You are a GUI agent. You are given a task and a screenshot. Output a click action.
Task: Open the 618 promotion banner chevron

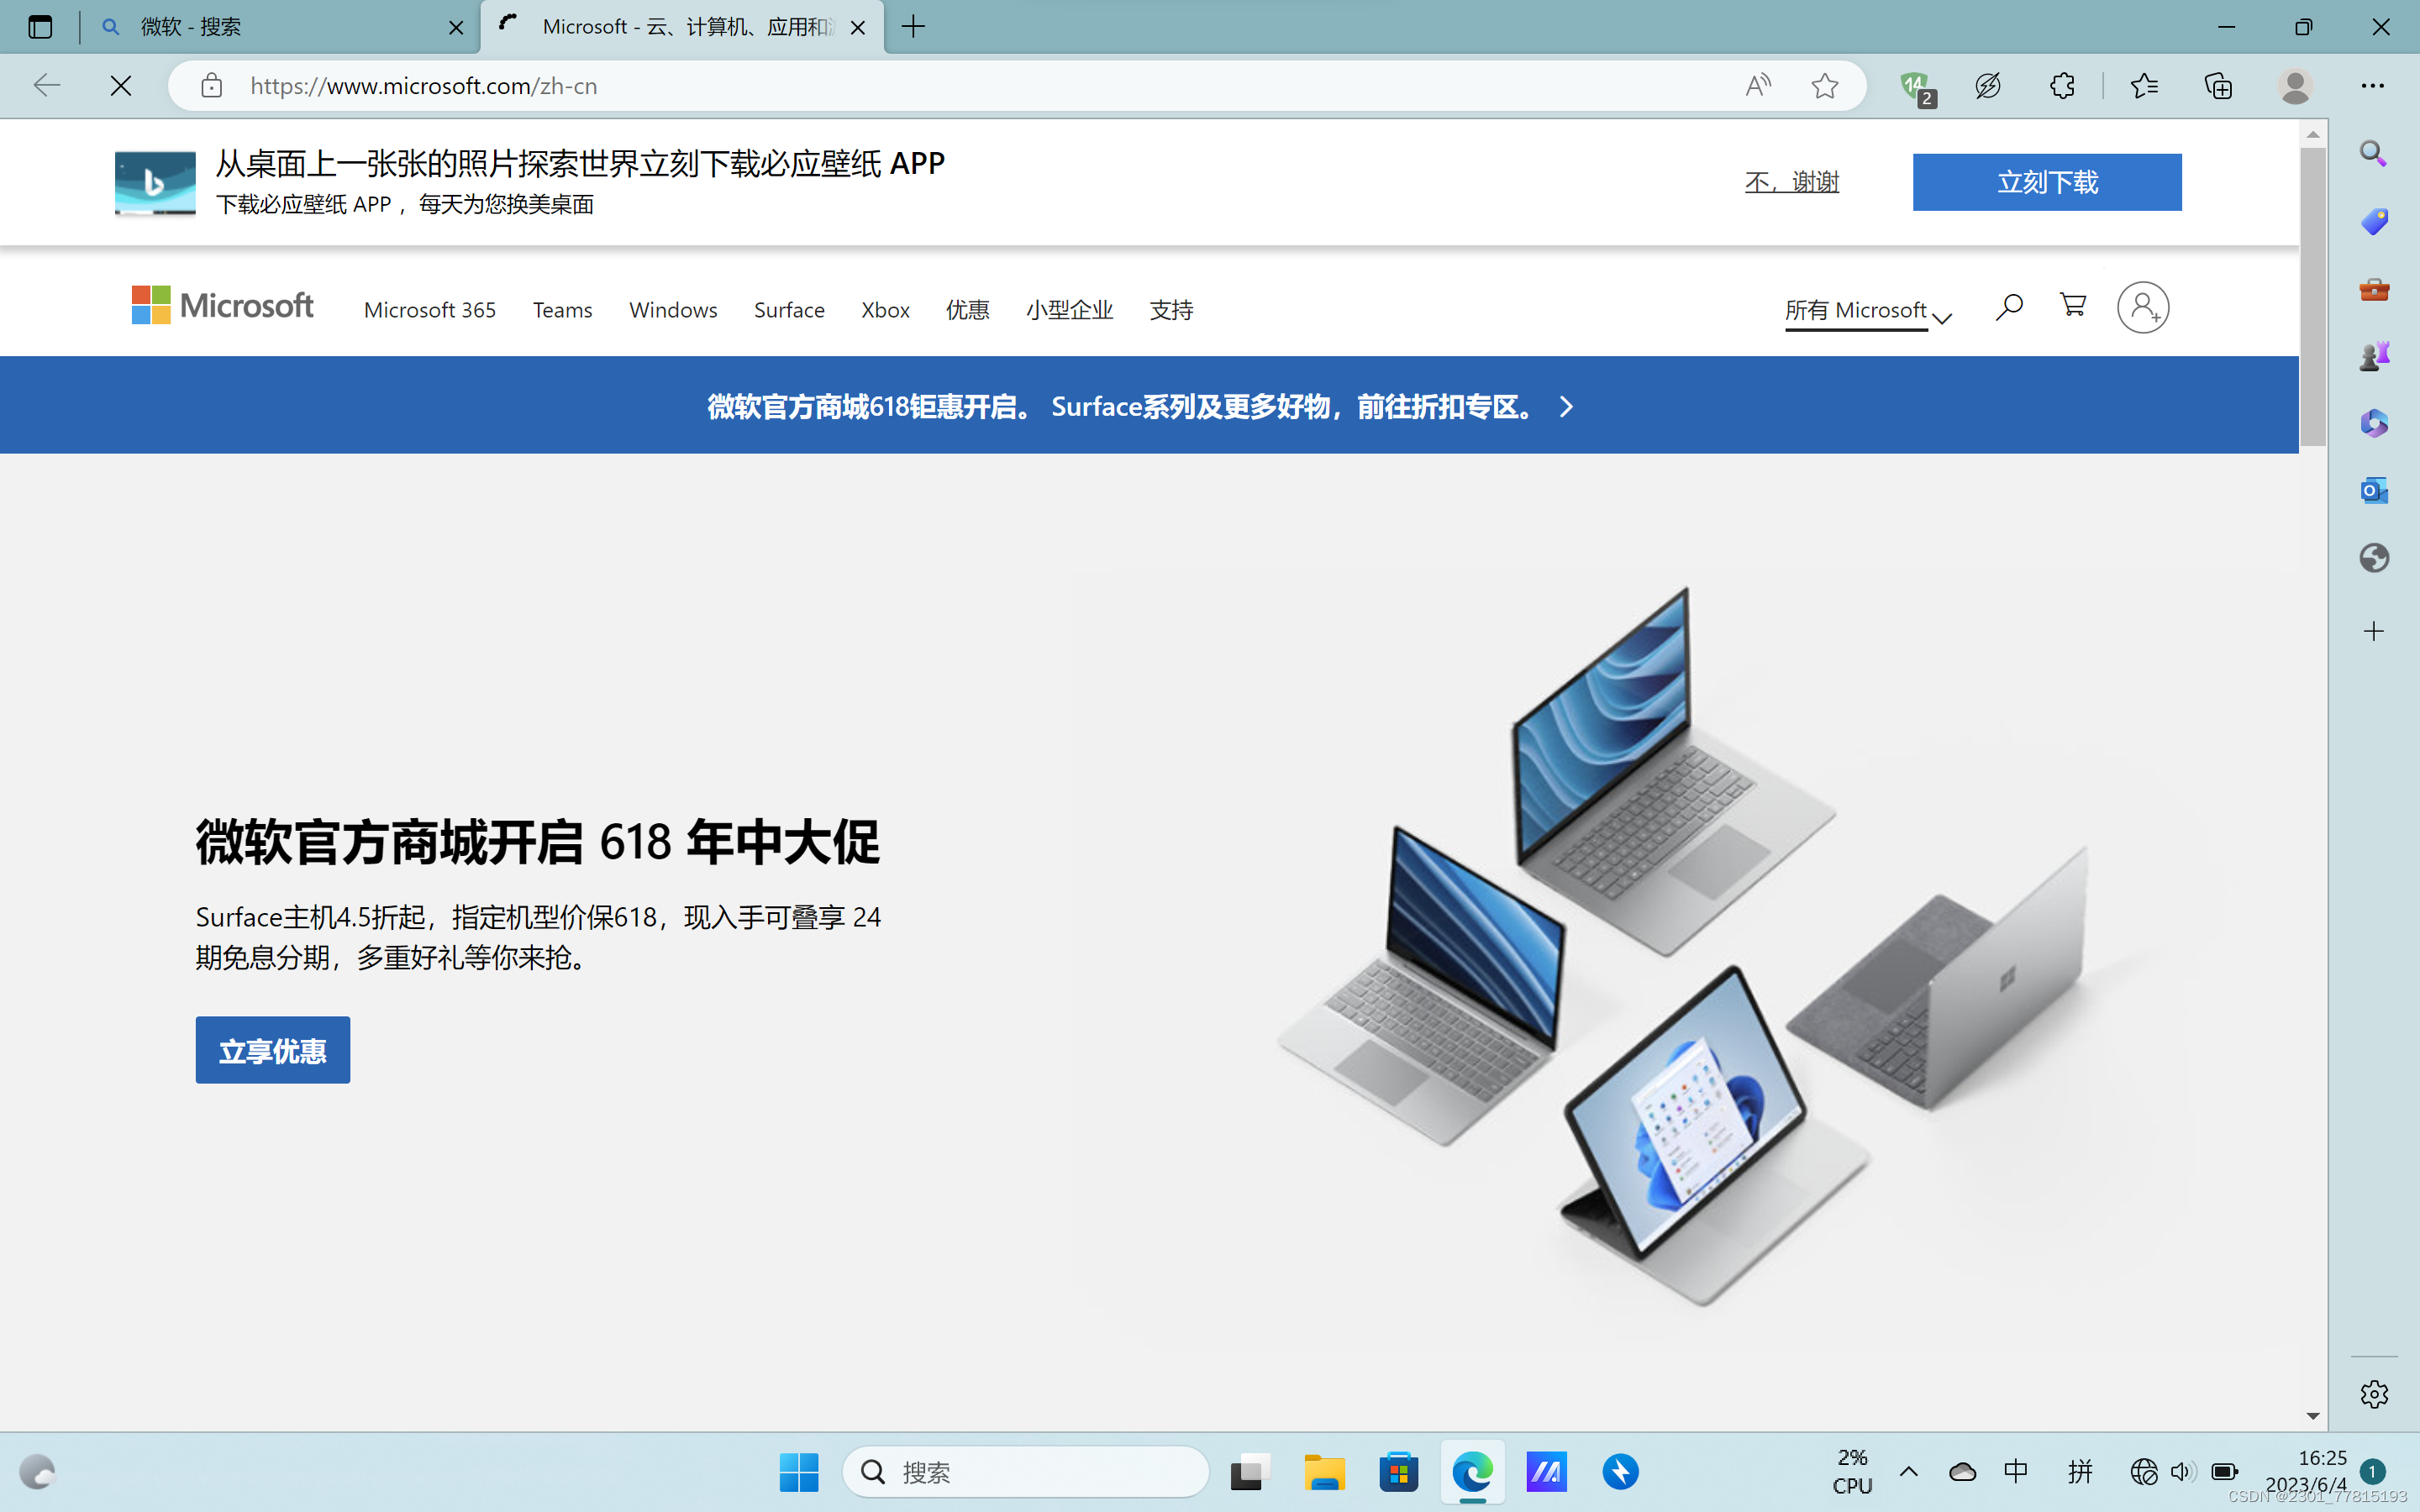pyautogui.click(x=1566, y=407)
